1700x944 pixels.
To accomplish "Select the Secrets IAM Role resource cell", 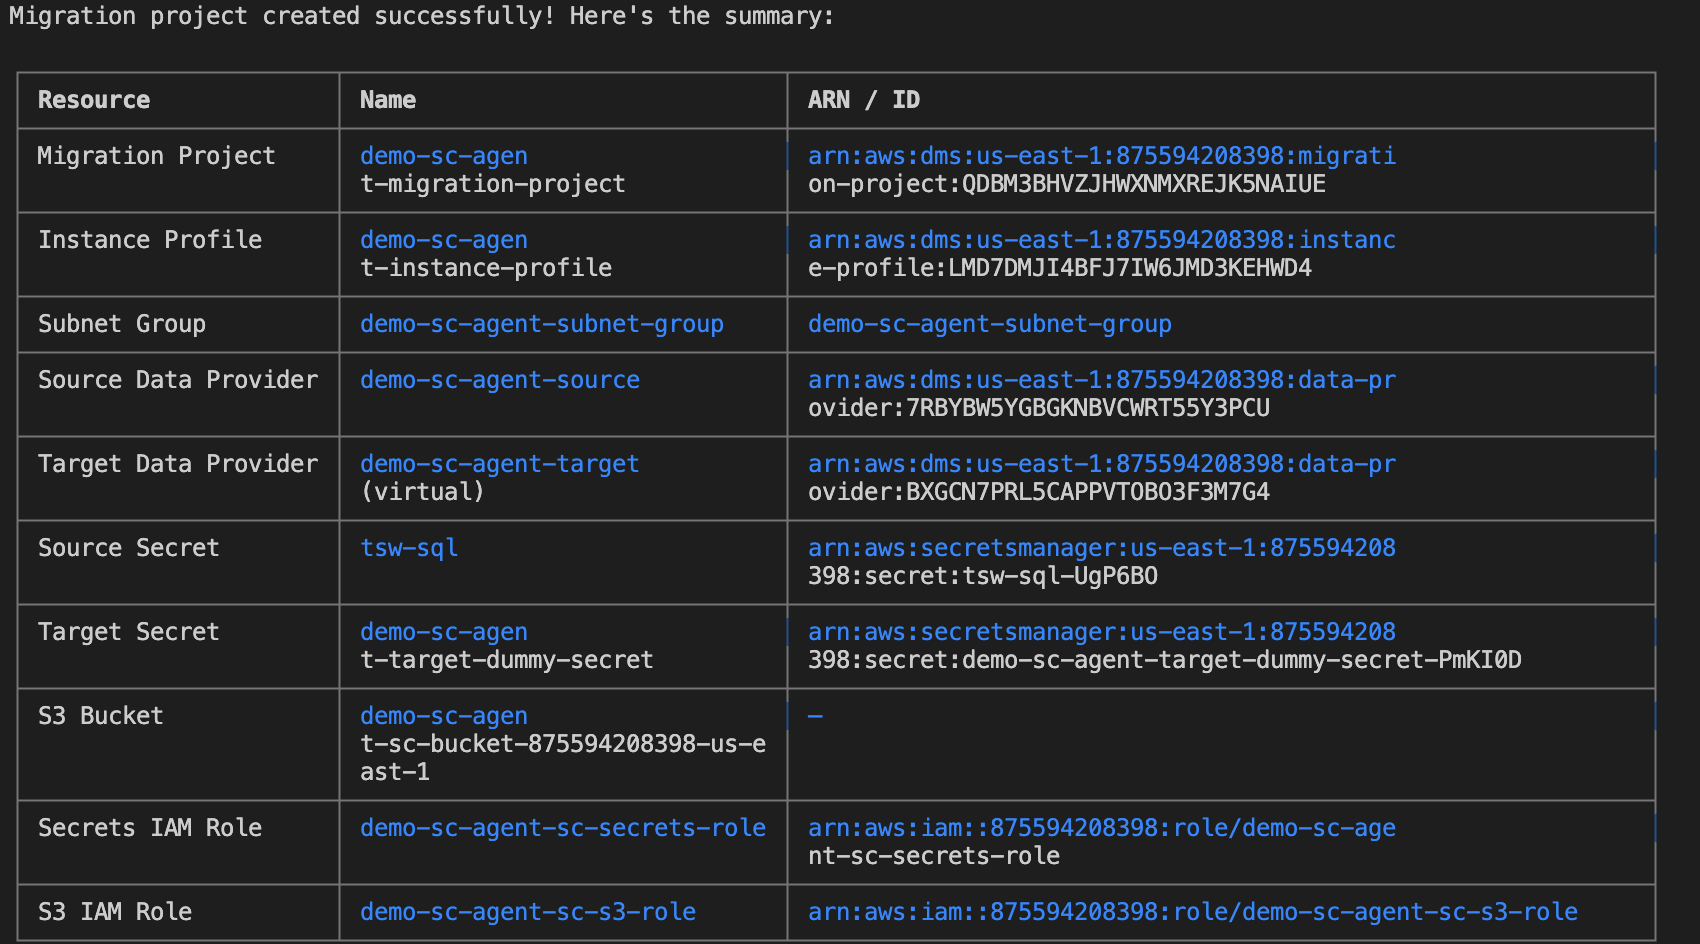I will [x=150, y=828].
